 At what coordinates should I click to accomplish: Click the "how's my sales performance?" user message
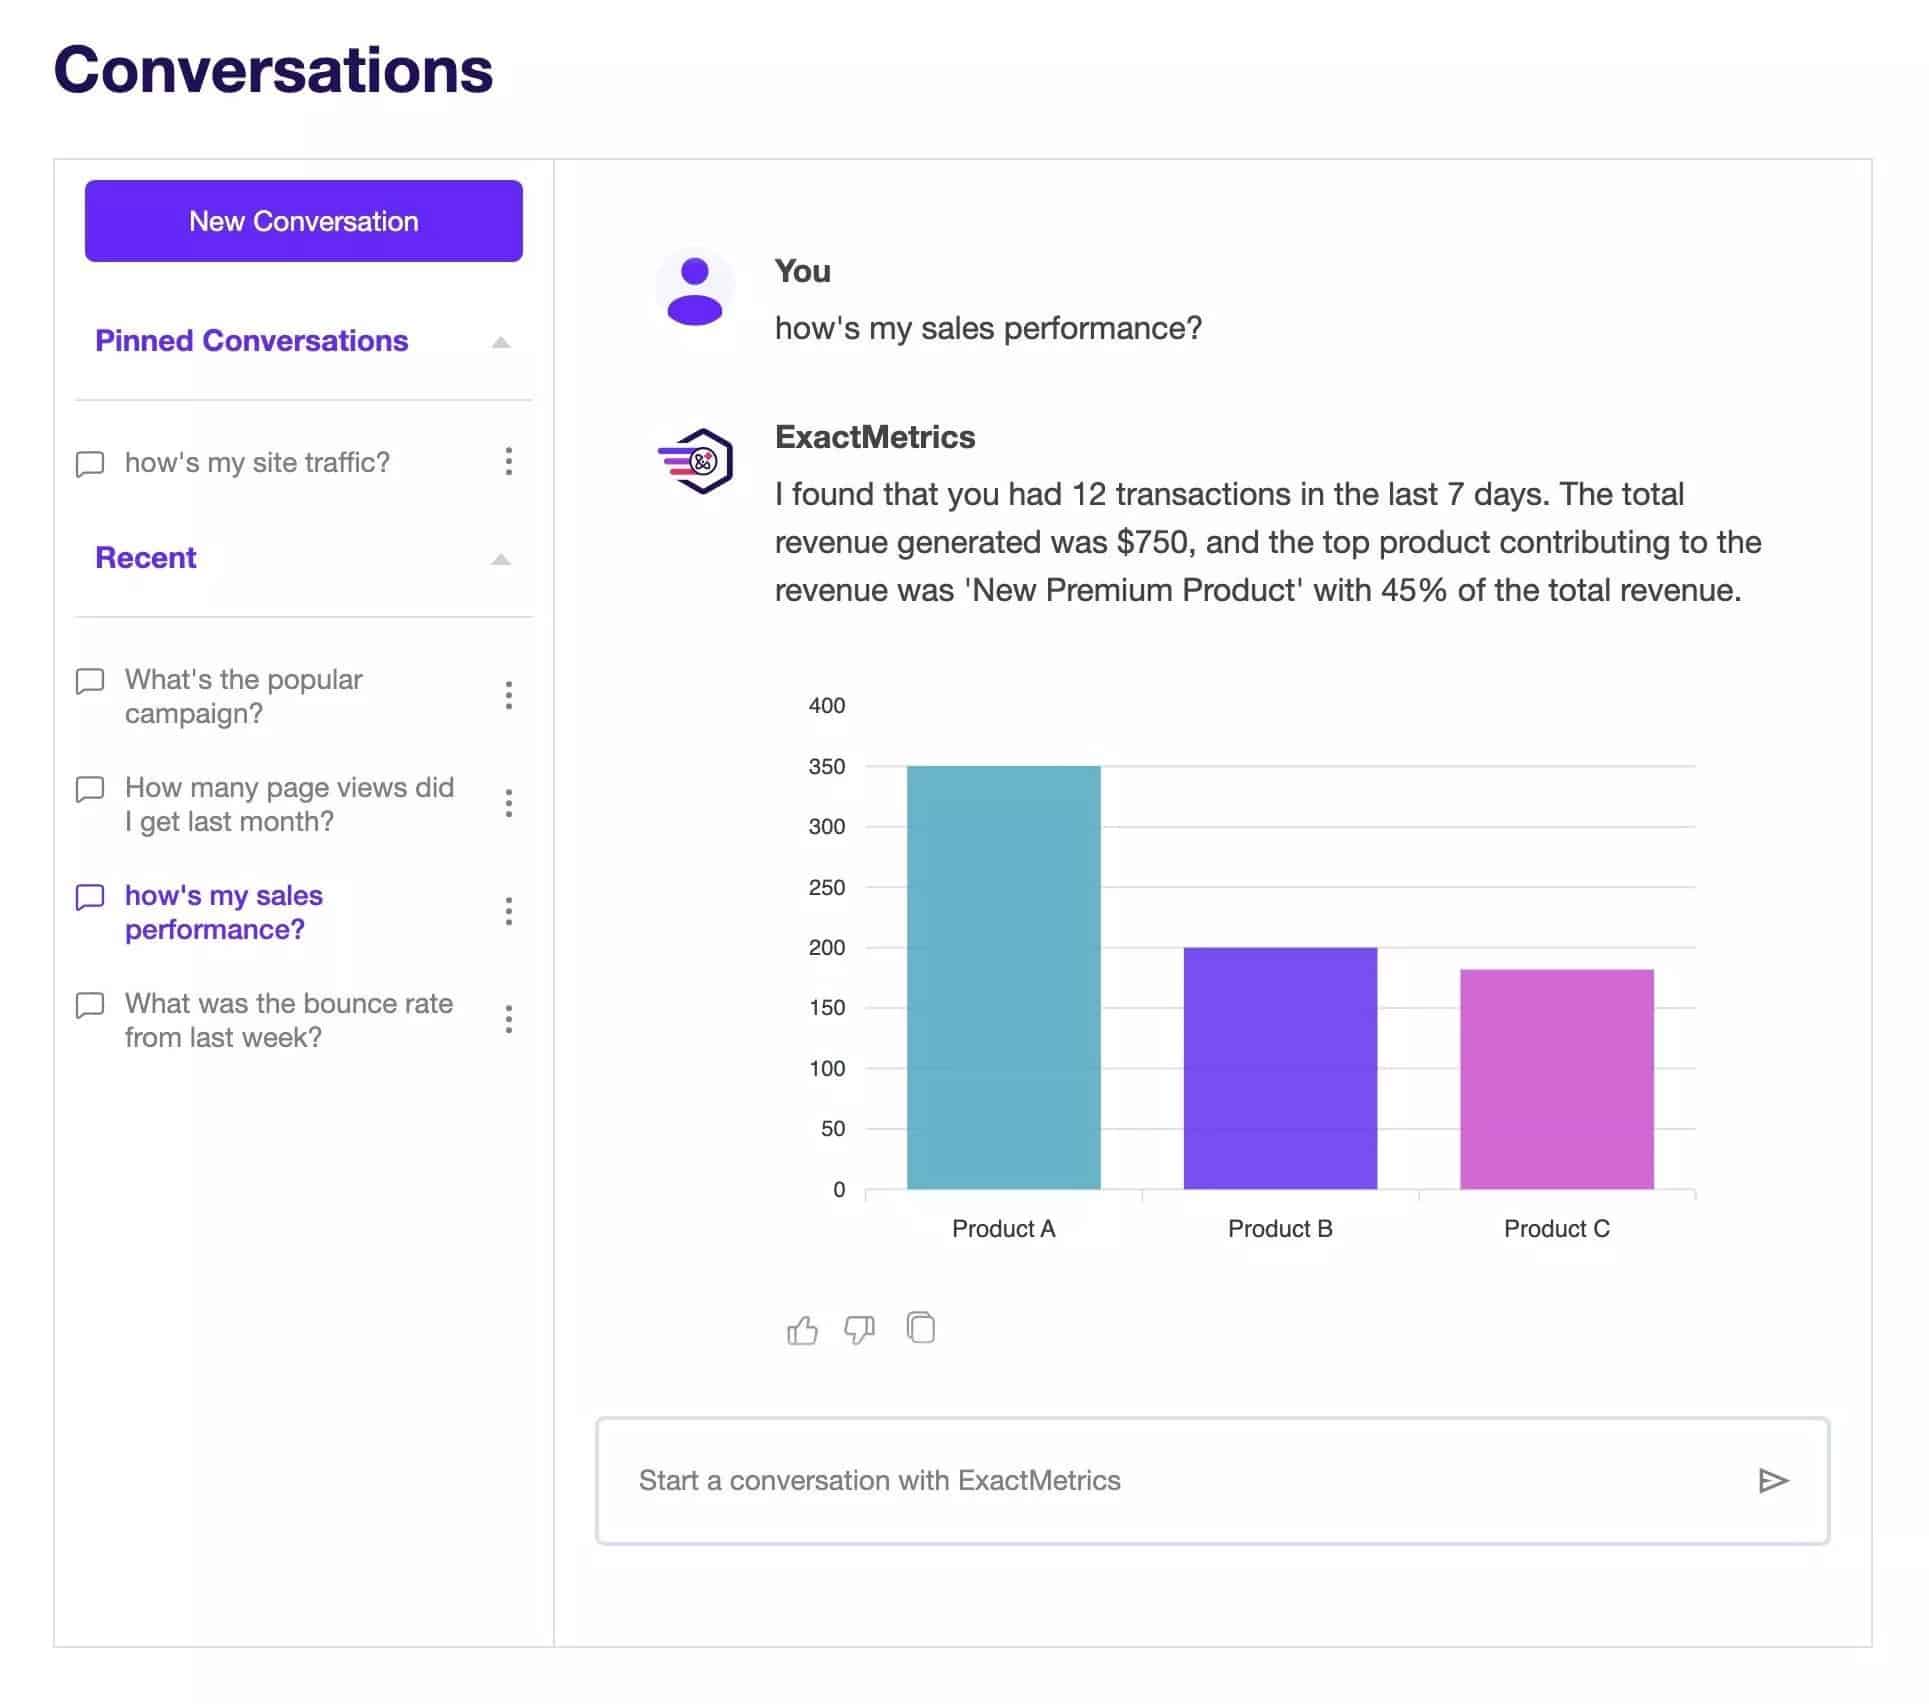tap(988, 329)
